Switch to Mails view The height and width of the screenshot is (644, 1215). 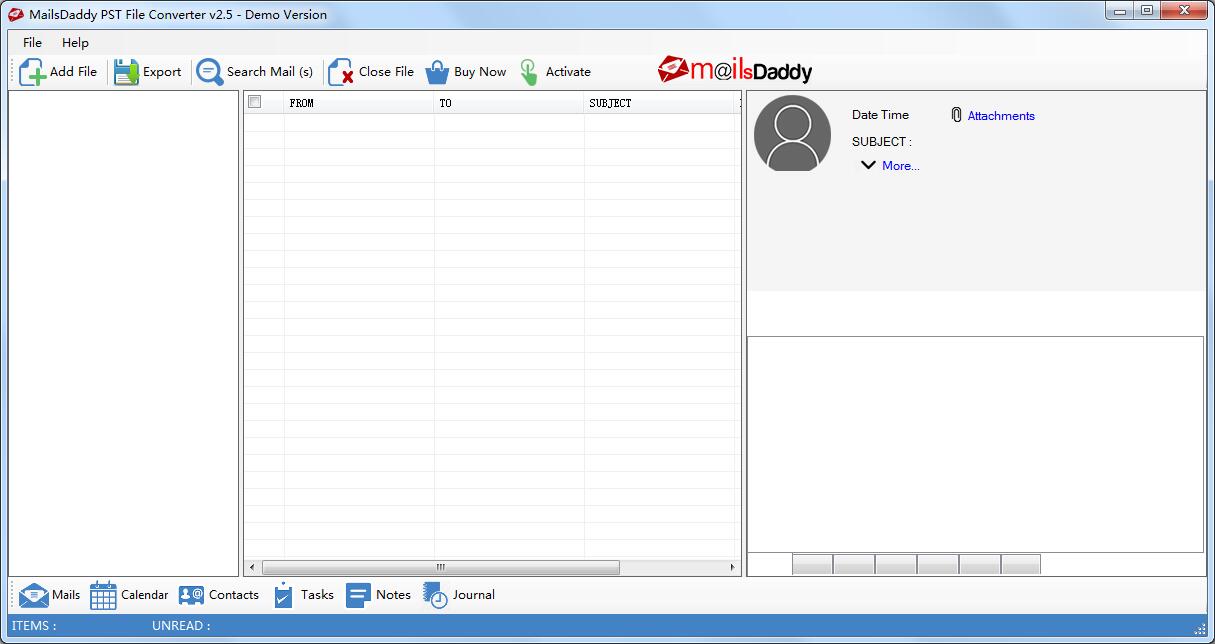[50, 595]
